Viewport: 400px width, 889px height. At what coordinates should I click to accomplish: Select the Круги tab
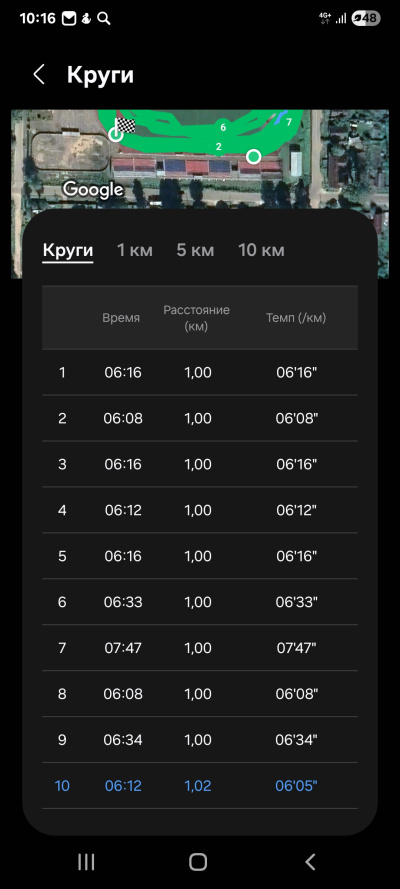click(x=68, y=250)
